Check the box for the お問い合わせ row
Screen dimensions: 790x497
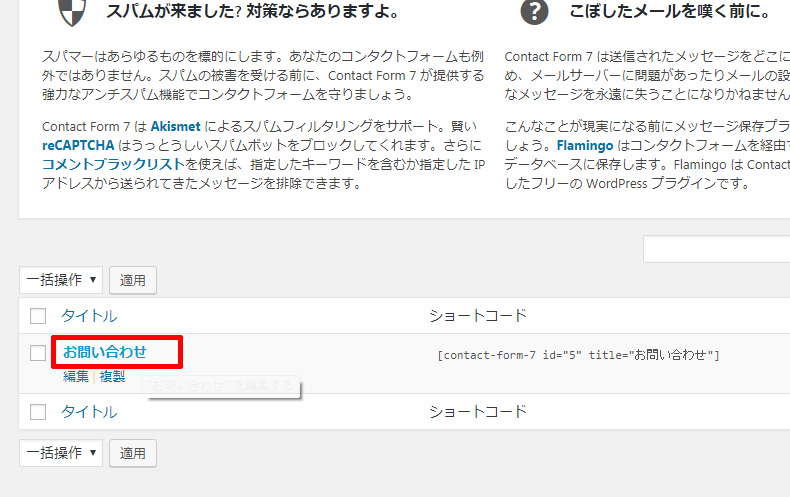point(38,353)
